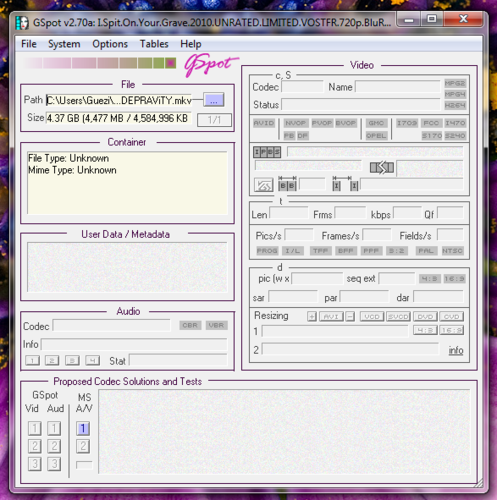Screen dimensions: 497x500
Task: Open the Tables menu
Action: coord(154,44)
